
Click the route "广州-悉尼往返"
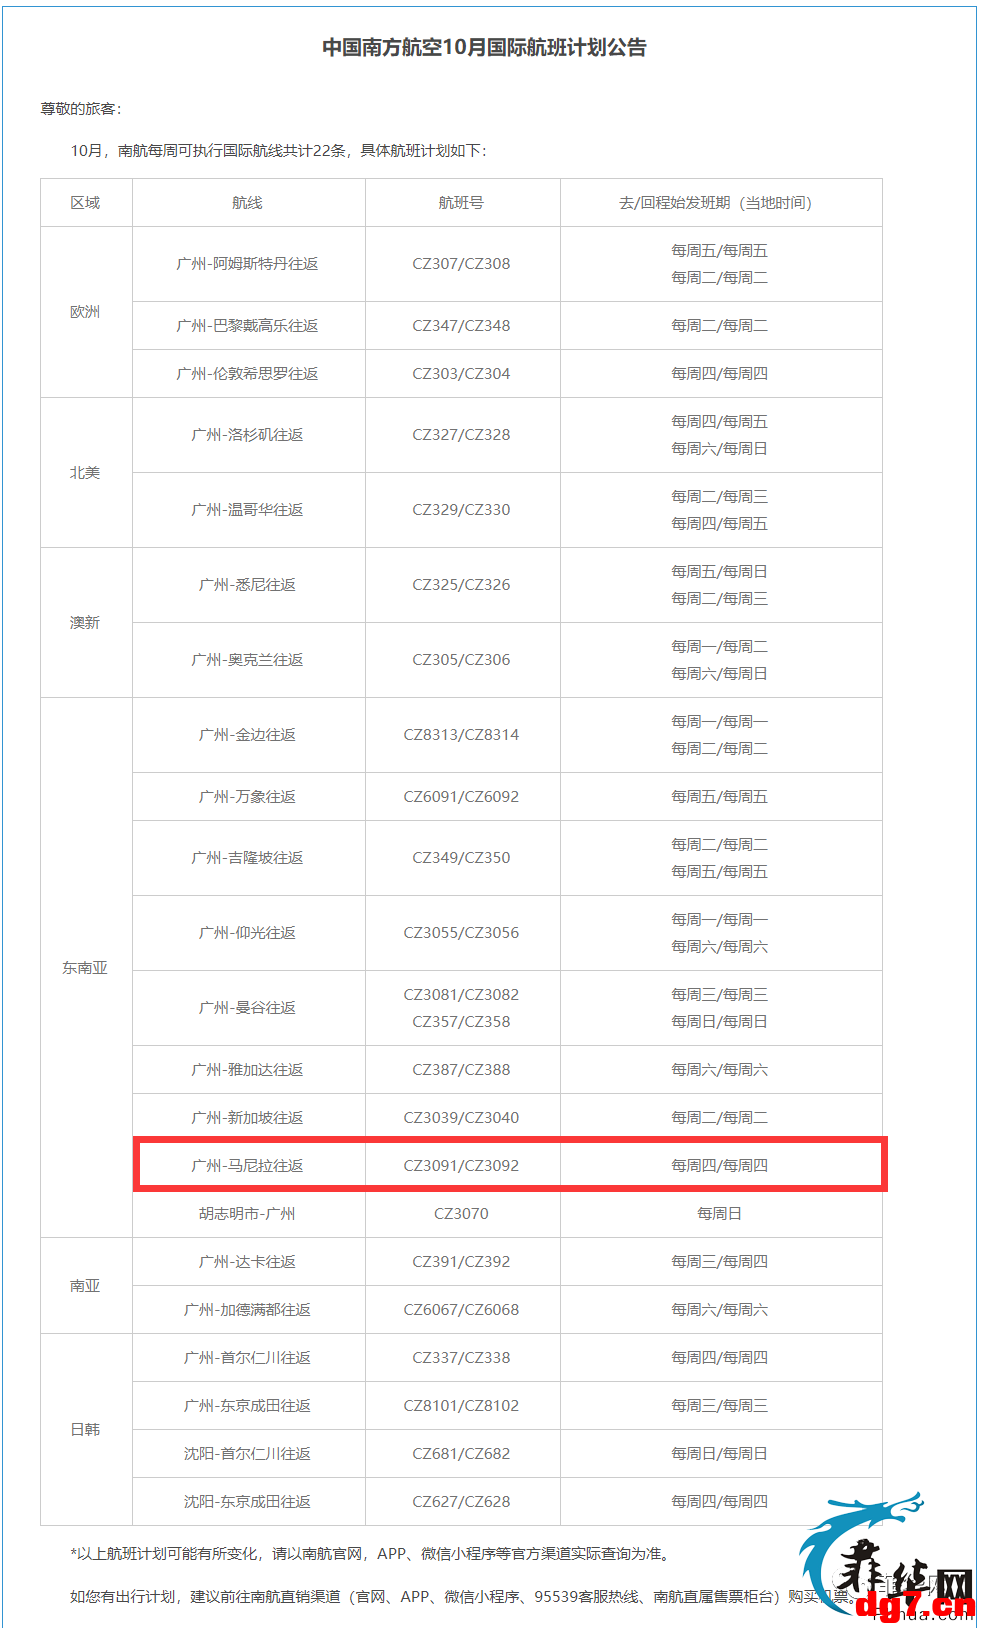(x=247, y=585)
